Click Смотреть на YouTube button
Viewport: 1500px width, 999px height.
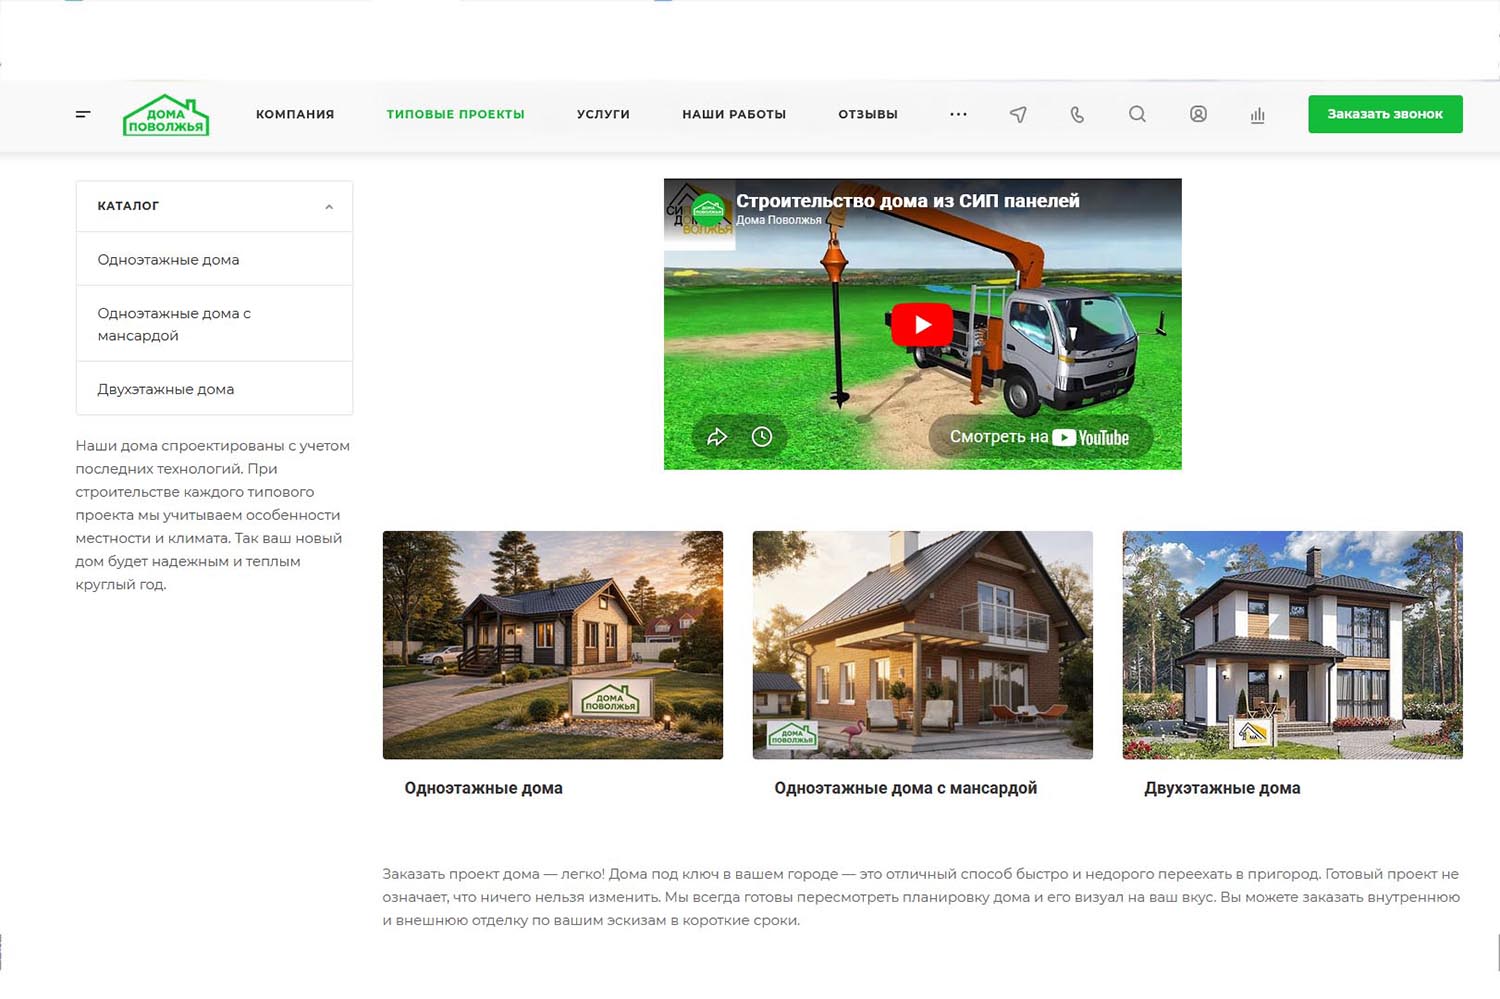1039,437
